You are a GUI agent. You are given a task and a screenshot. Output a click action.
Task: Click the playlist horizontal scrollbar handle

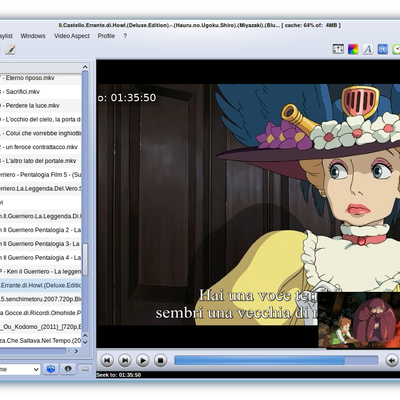point(33,351)
